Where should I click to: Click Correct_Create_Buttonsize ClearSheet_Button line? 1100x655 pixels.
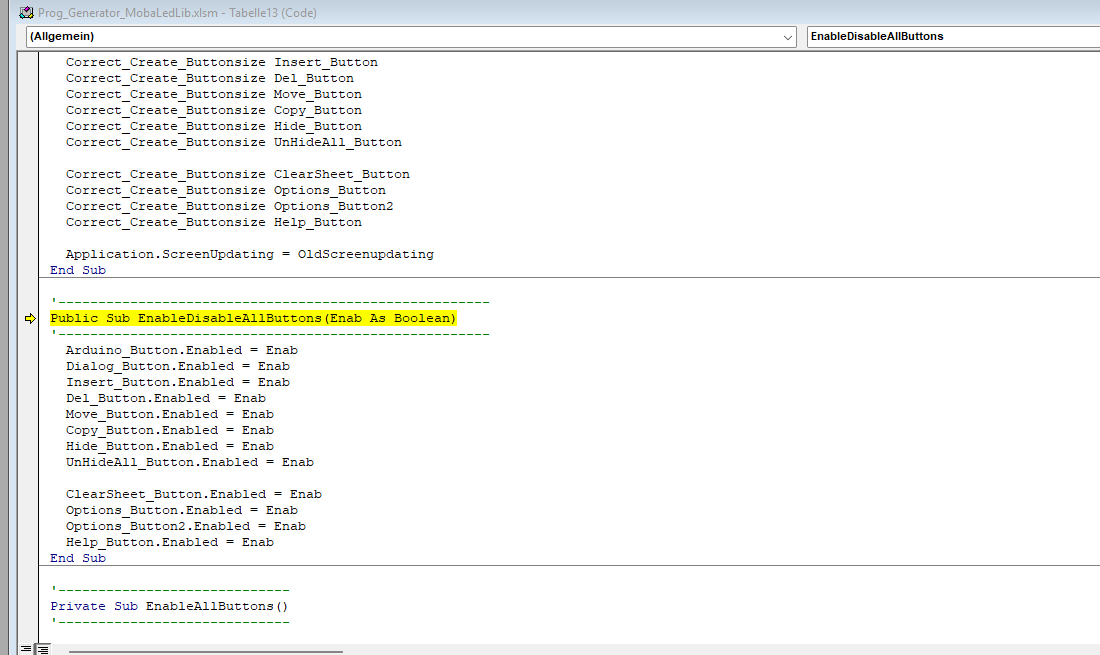coord(237,174)
